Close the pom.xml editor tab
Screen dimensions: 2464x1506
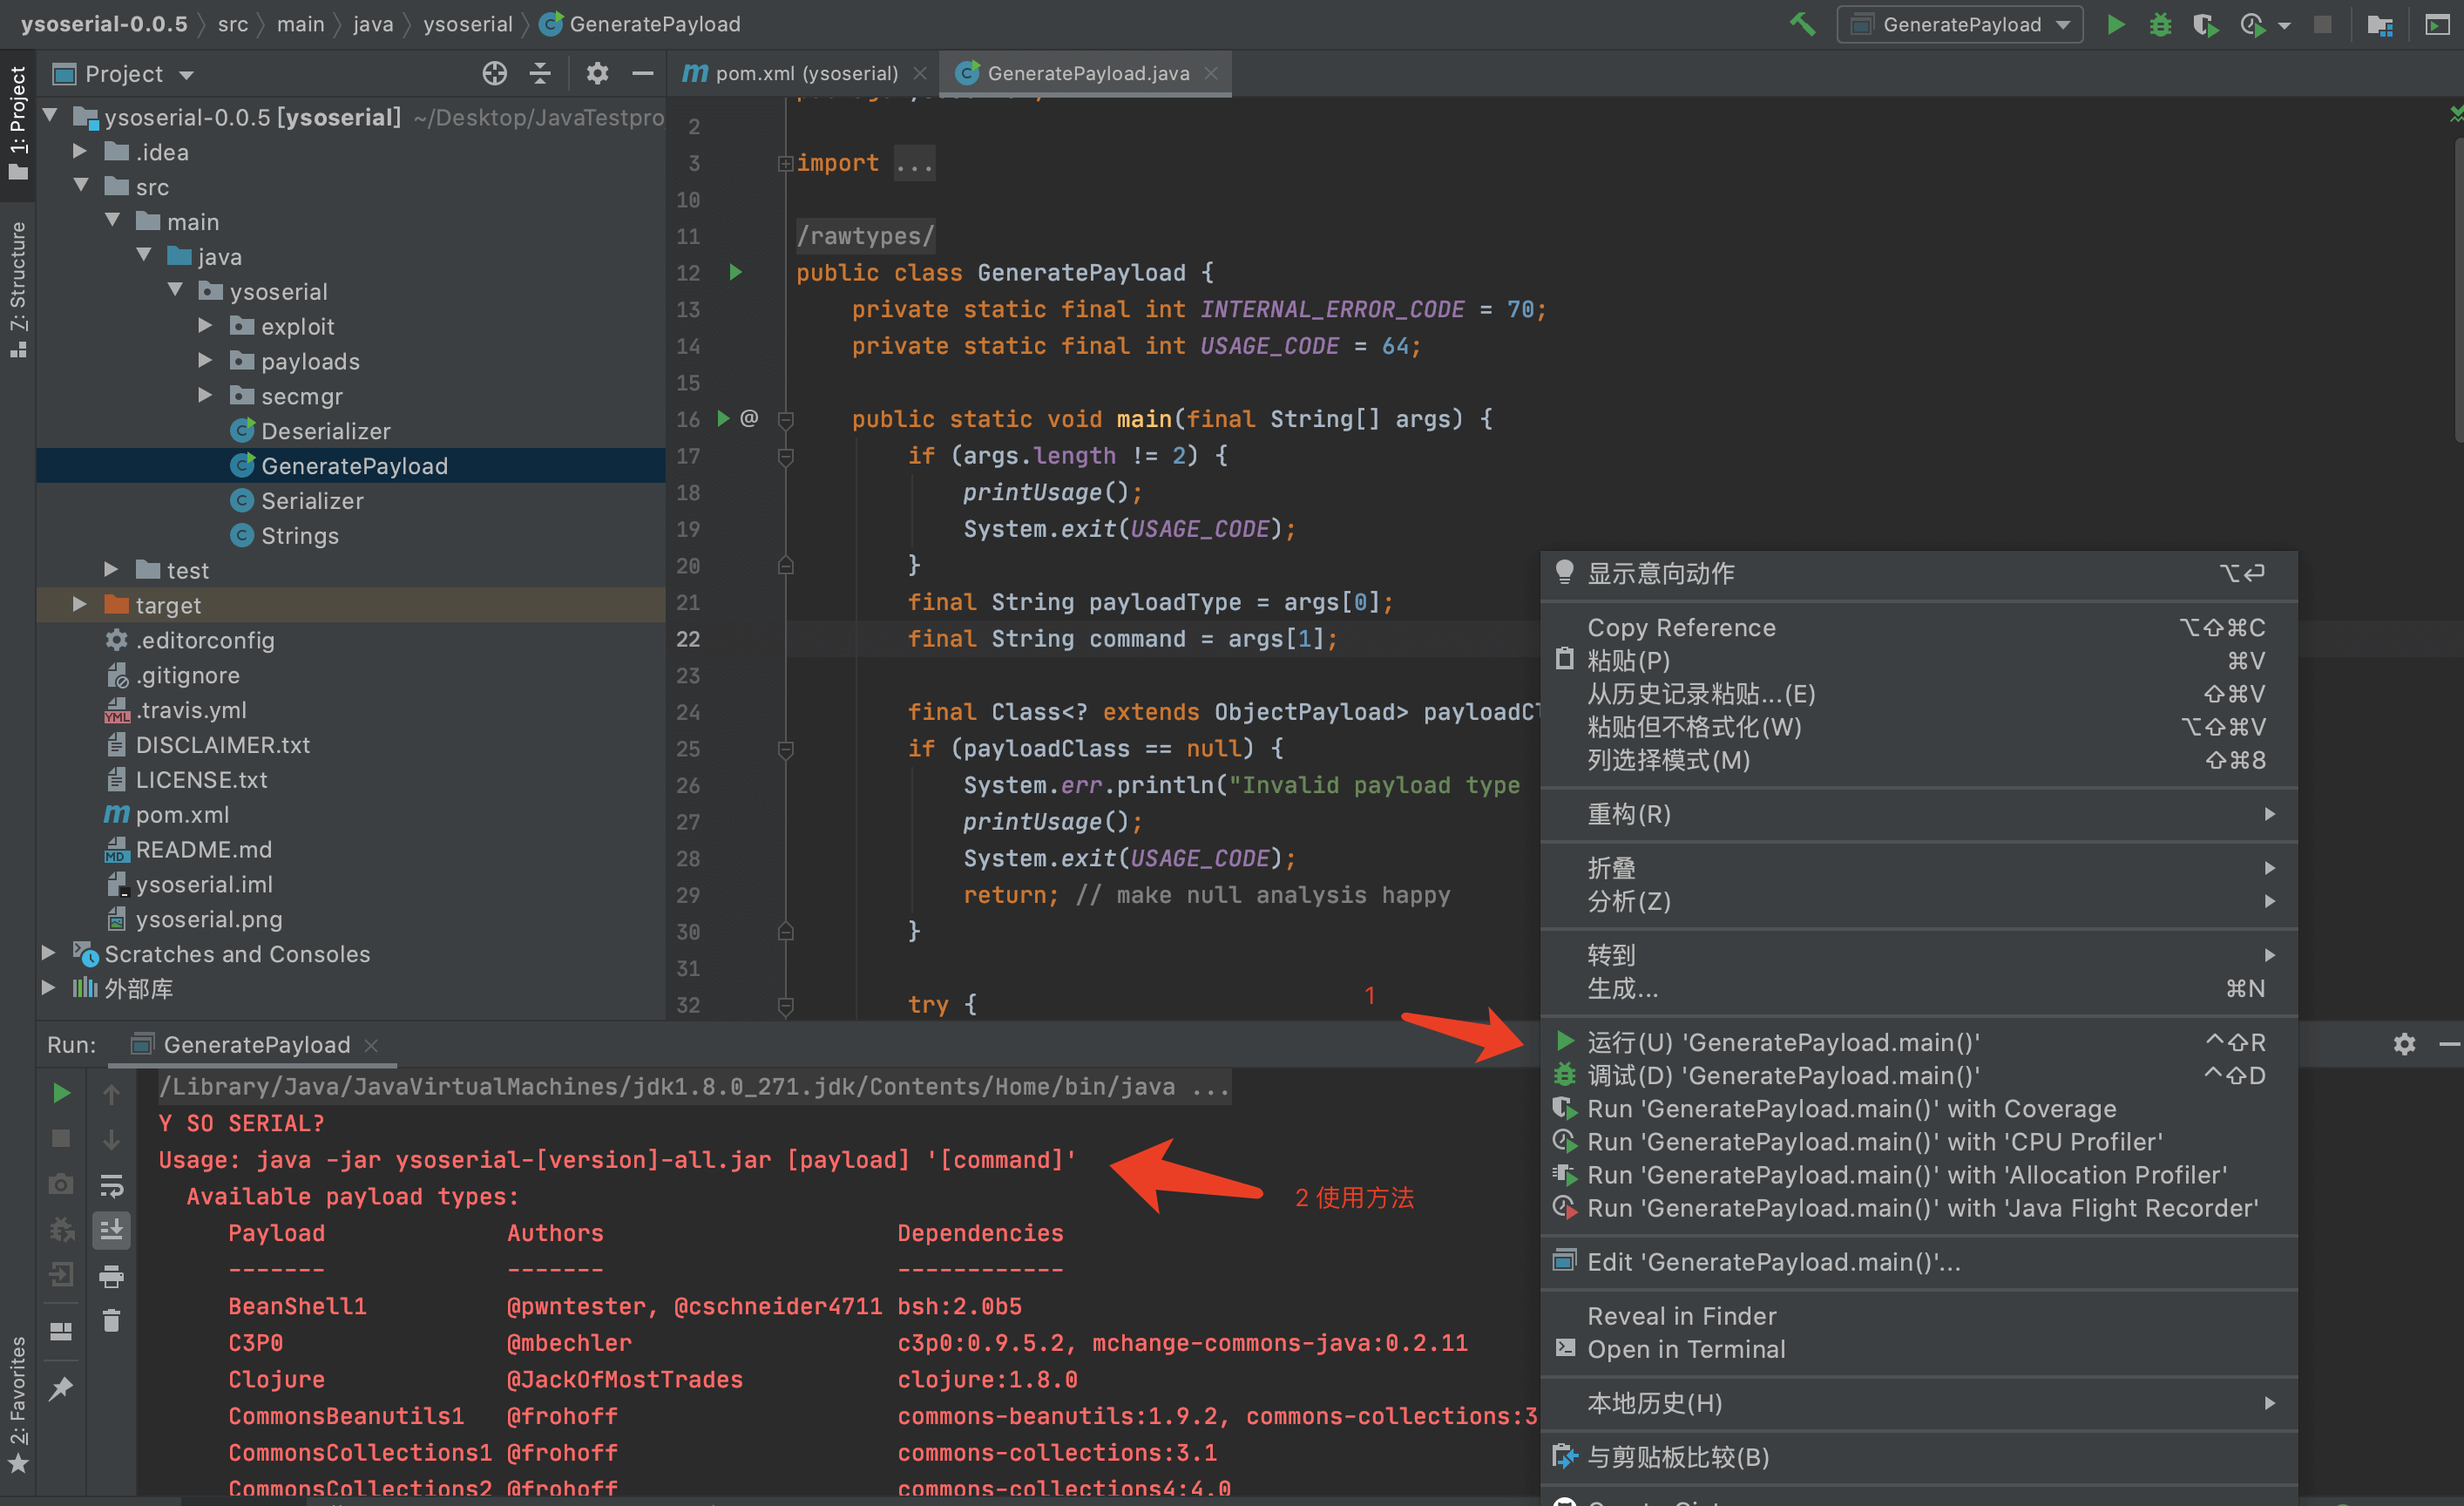[920, 73]
